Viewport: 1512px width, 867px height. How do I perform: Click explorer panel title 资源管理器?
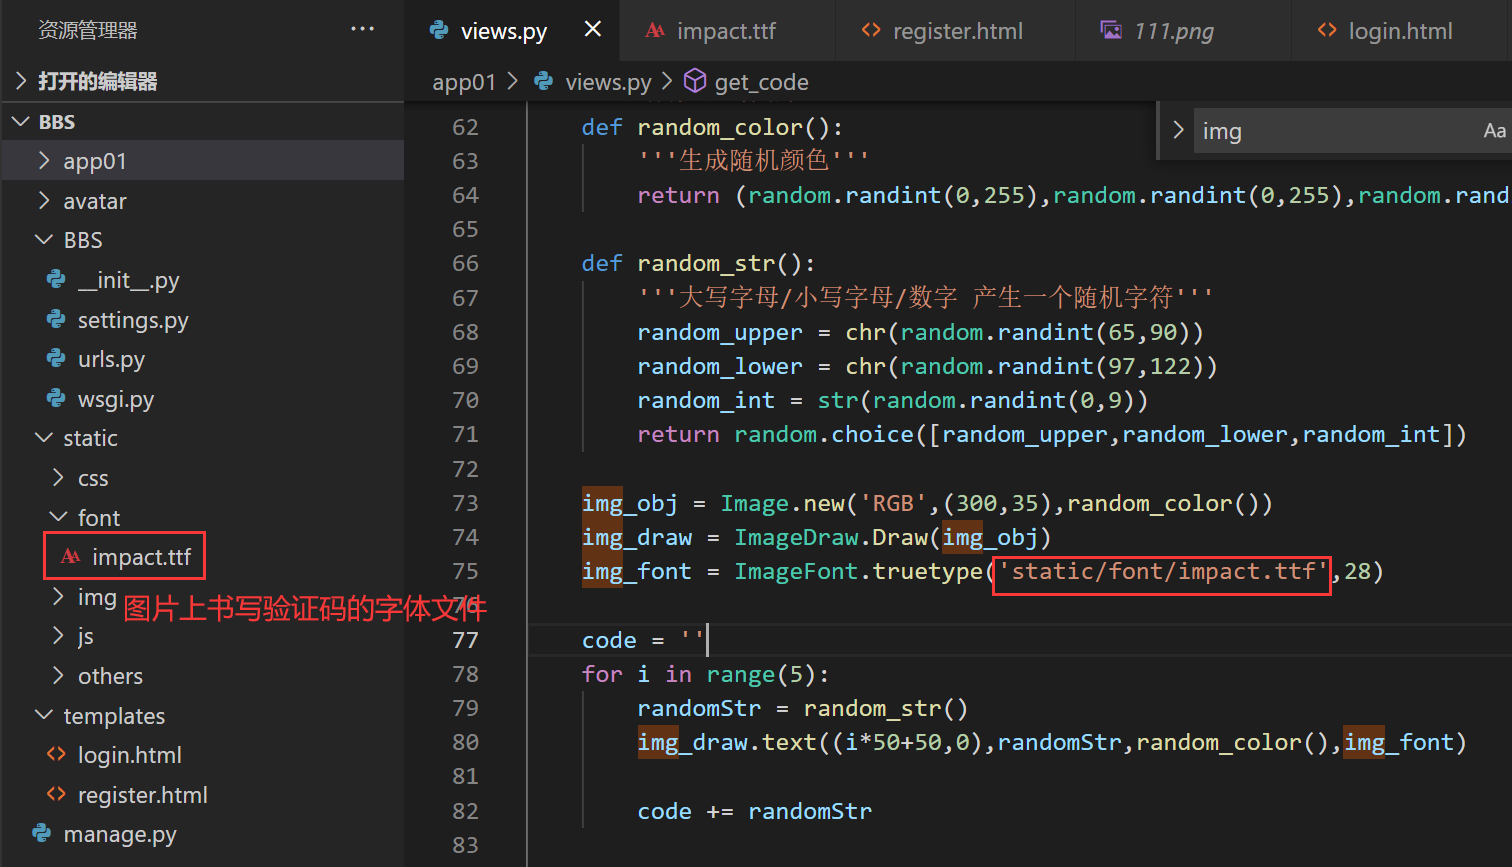(x=88, y=30)
